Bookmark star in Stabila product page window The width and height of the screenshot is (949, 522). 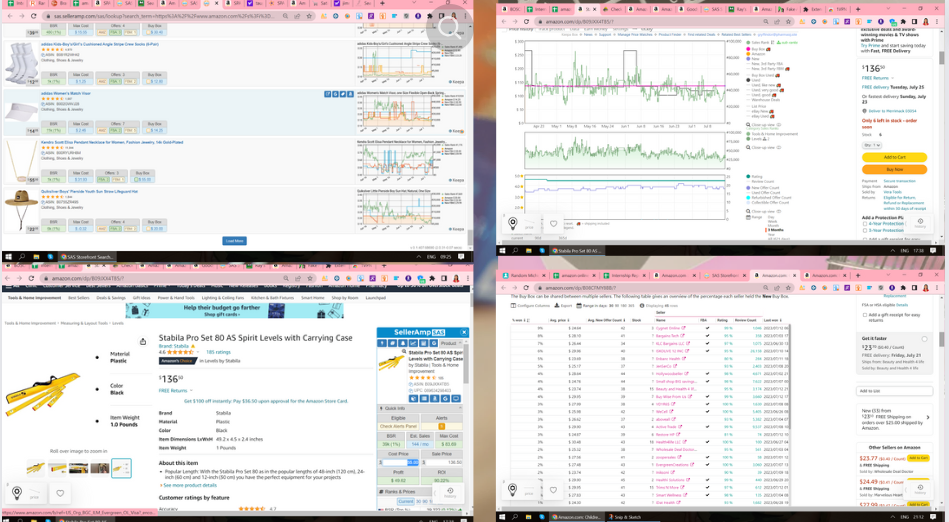(x=309, y=278)
